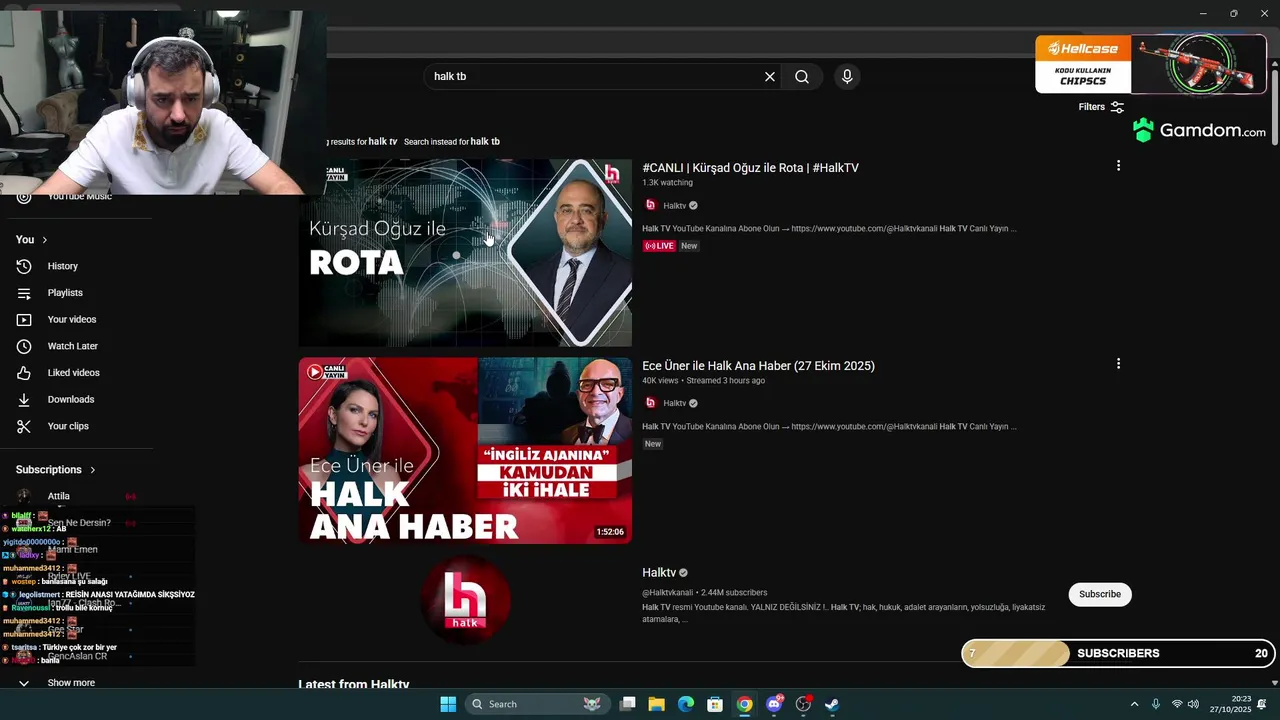The image size is (1280, 720).
Task: Open '#CANLI | Kürşad Oğuz ile Rota' video title
Action: (x=750, y=168)
